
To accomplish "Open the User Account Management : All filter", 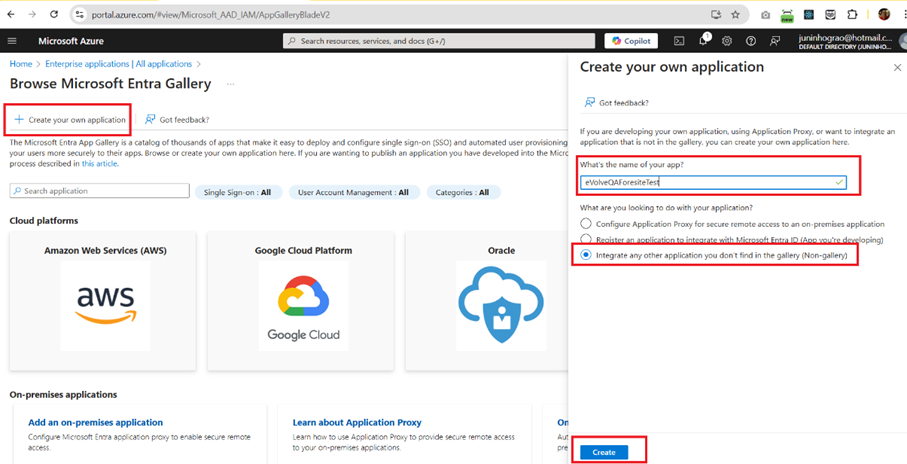I will point(353,192).
